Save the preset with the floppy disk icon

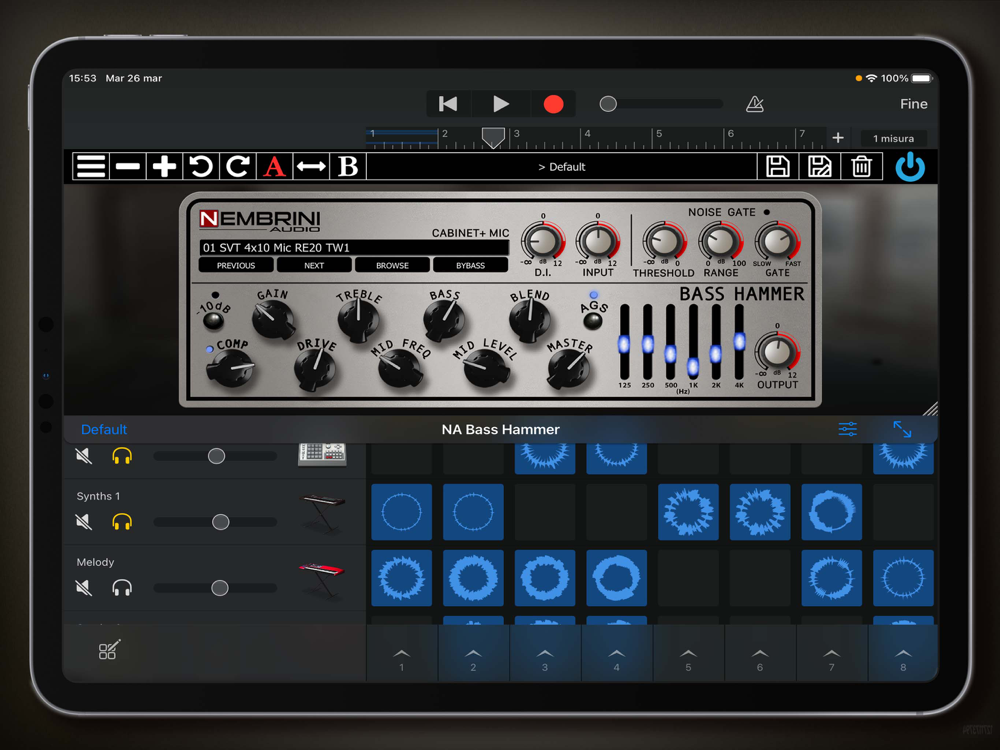click(777, 166)
